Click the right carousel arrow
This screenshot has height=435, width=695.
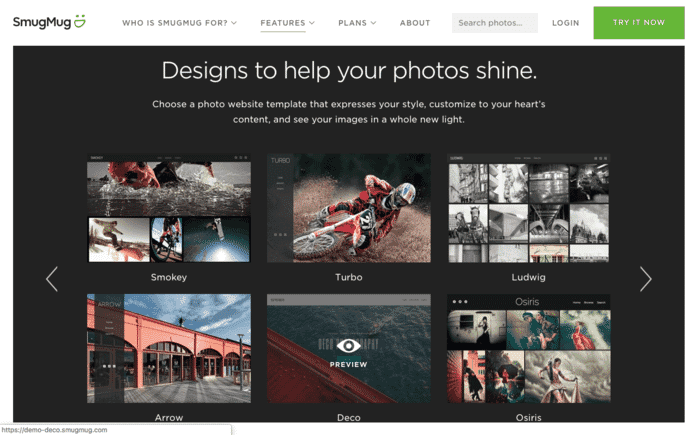pos(645,279)
